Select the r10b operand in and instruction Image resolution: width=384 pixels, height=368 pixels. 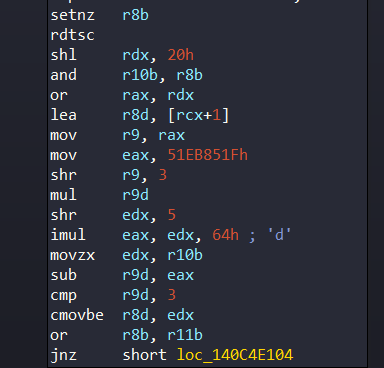[140, 75]
